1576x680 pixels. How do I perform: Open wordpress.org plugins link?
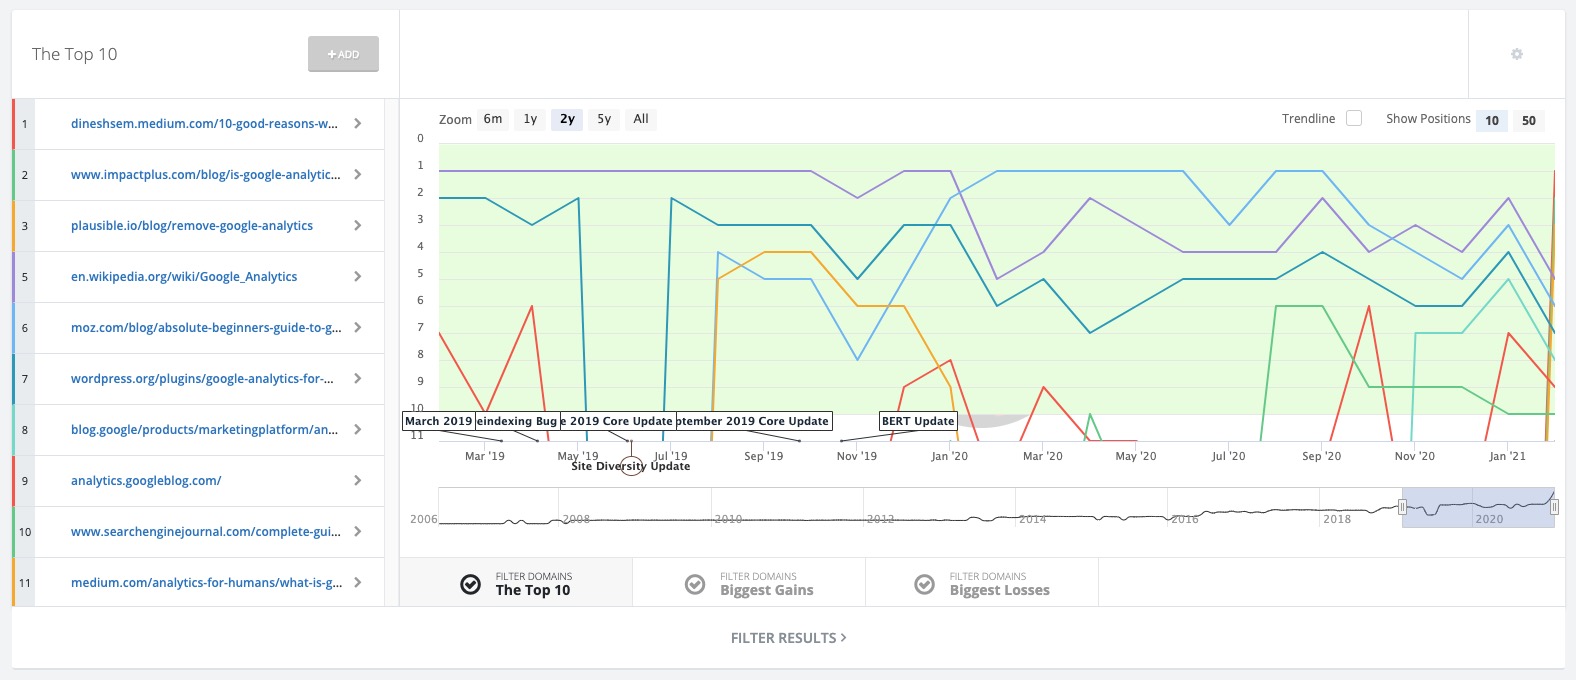[202, 379]
